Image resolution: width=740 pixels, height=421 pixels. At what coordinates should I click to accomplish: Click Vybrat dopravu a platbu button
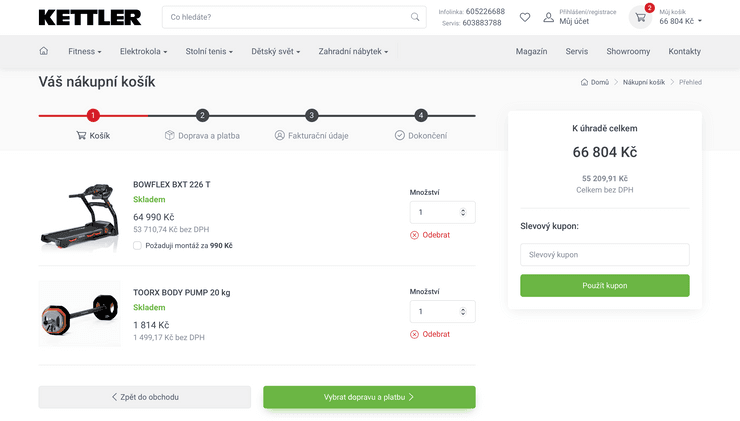[369, 397]
